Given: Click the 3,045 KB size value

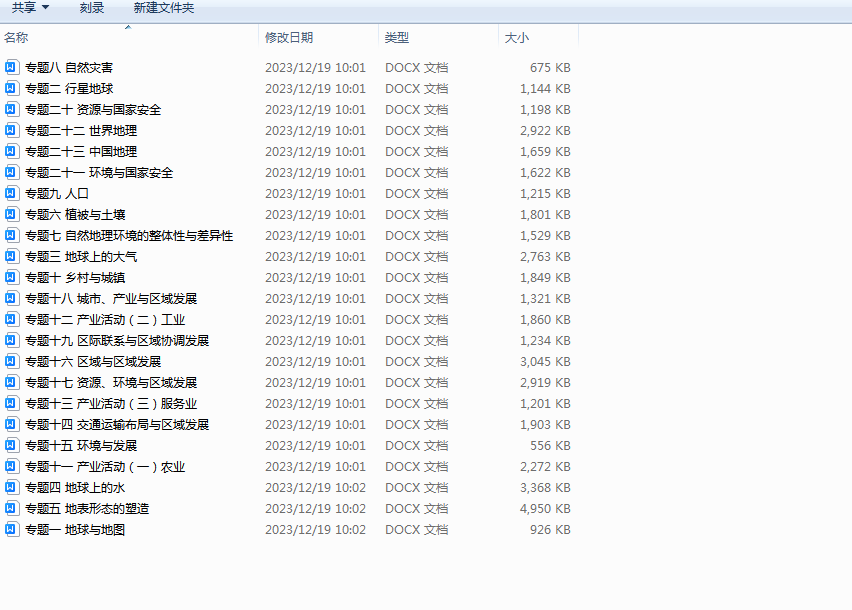Looking at the screenshot, I should click(x=545, y=361).
